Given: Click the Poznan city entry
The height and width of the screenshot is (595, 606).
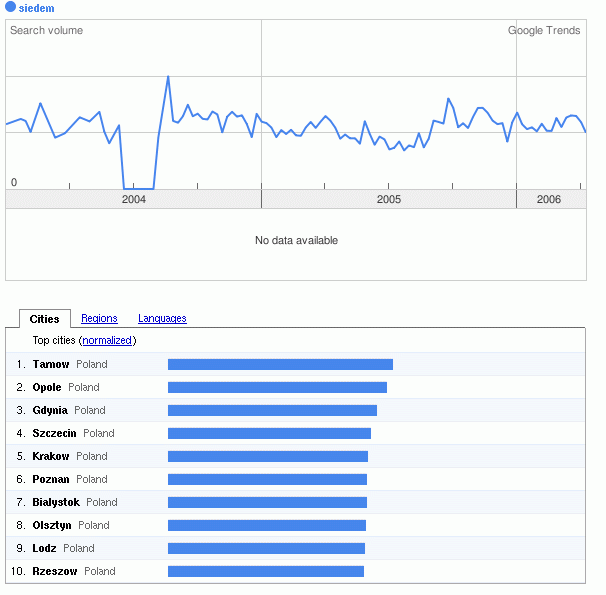Looking at the screenshot, I should (x=51, y=480).
